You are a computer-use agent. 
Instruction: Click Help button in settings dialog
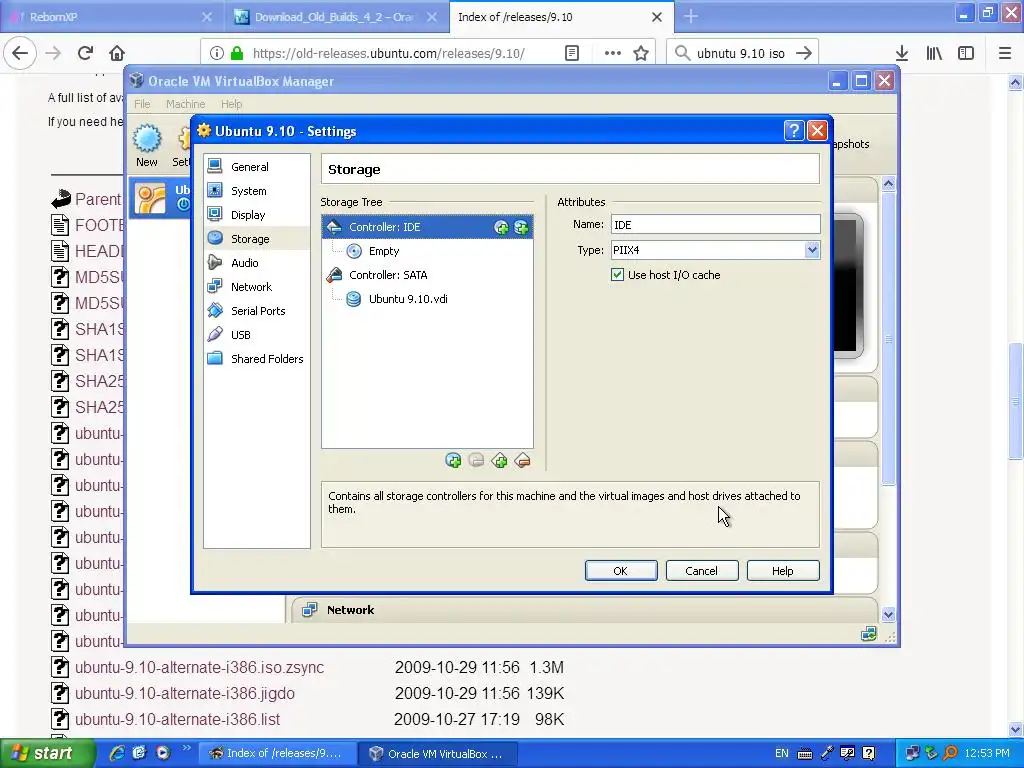[783, 571]
